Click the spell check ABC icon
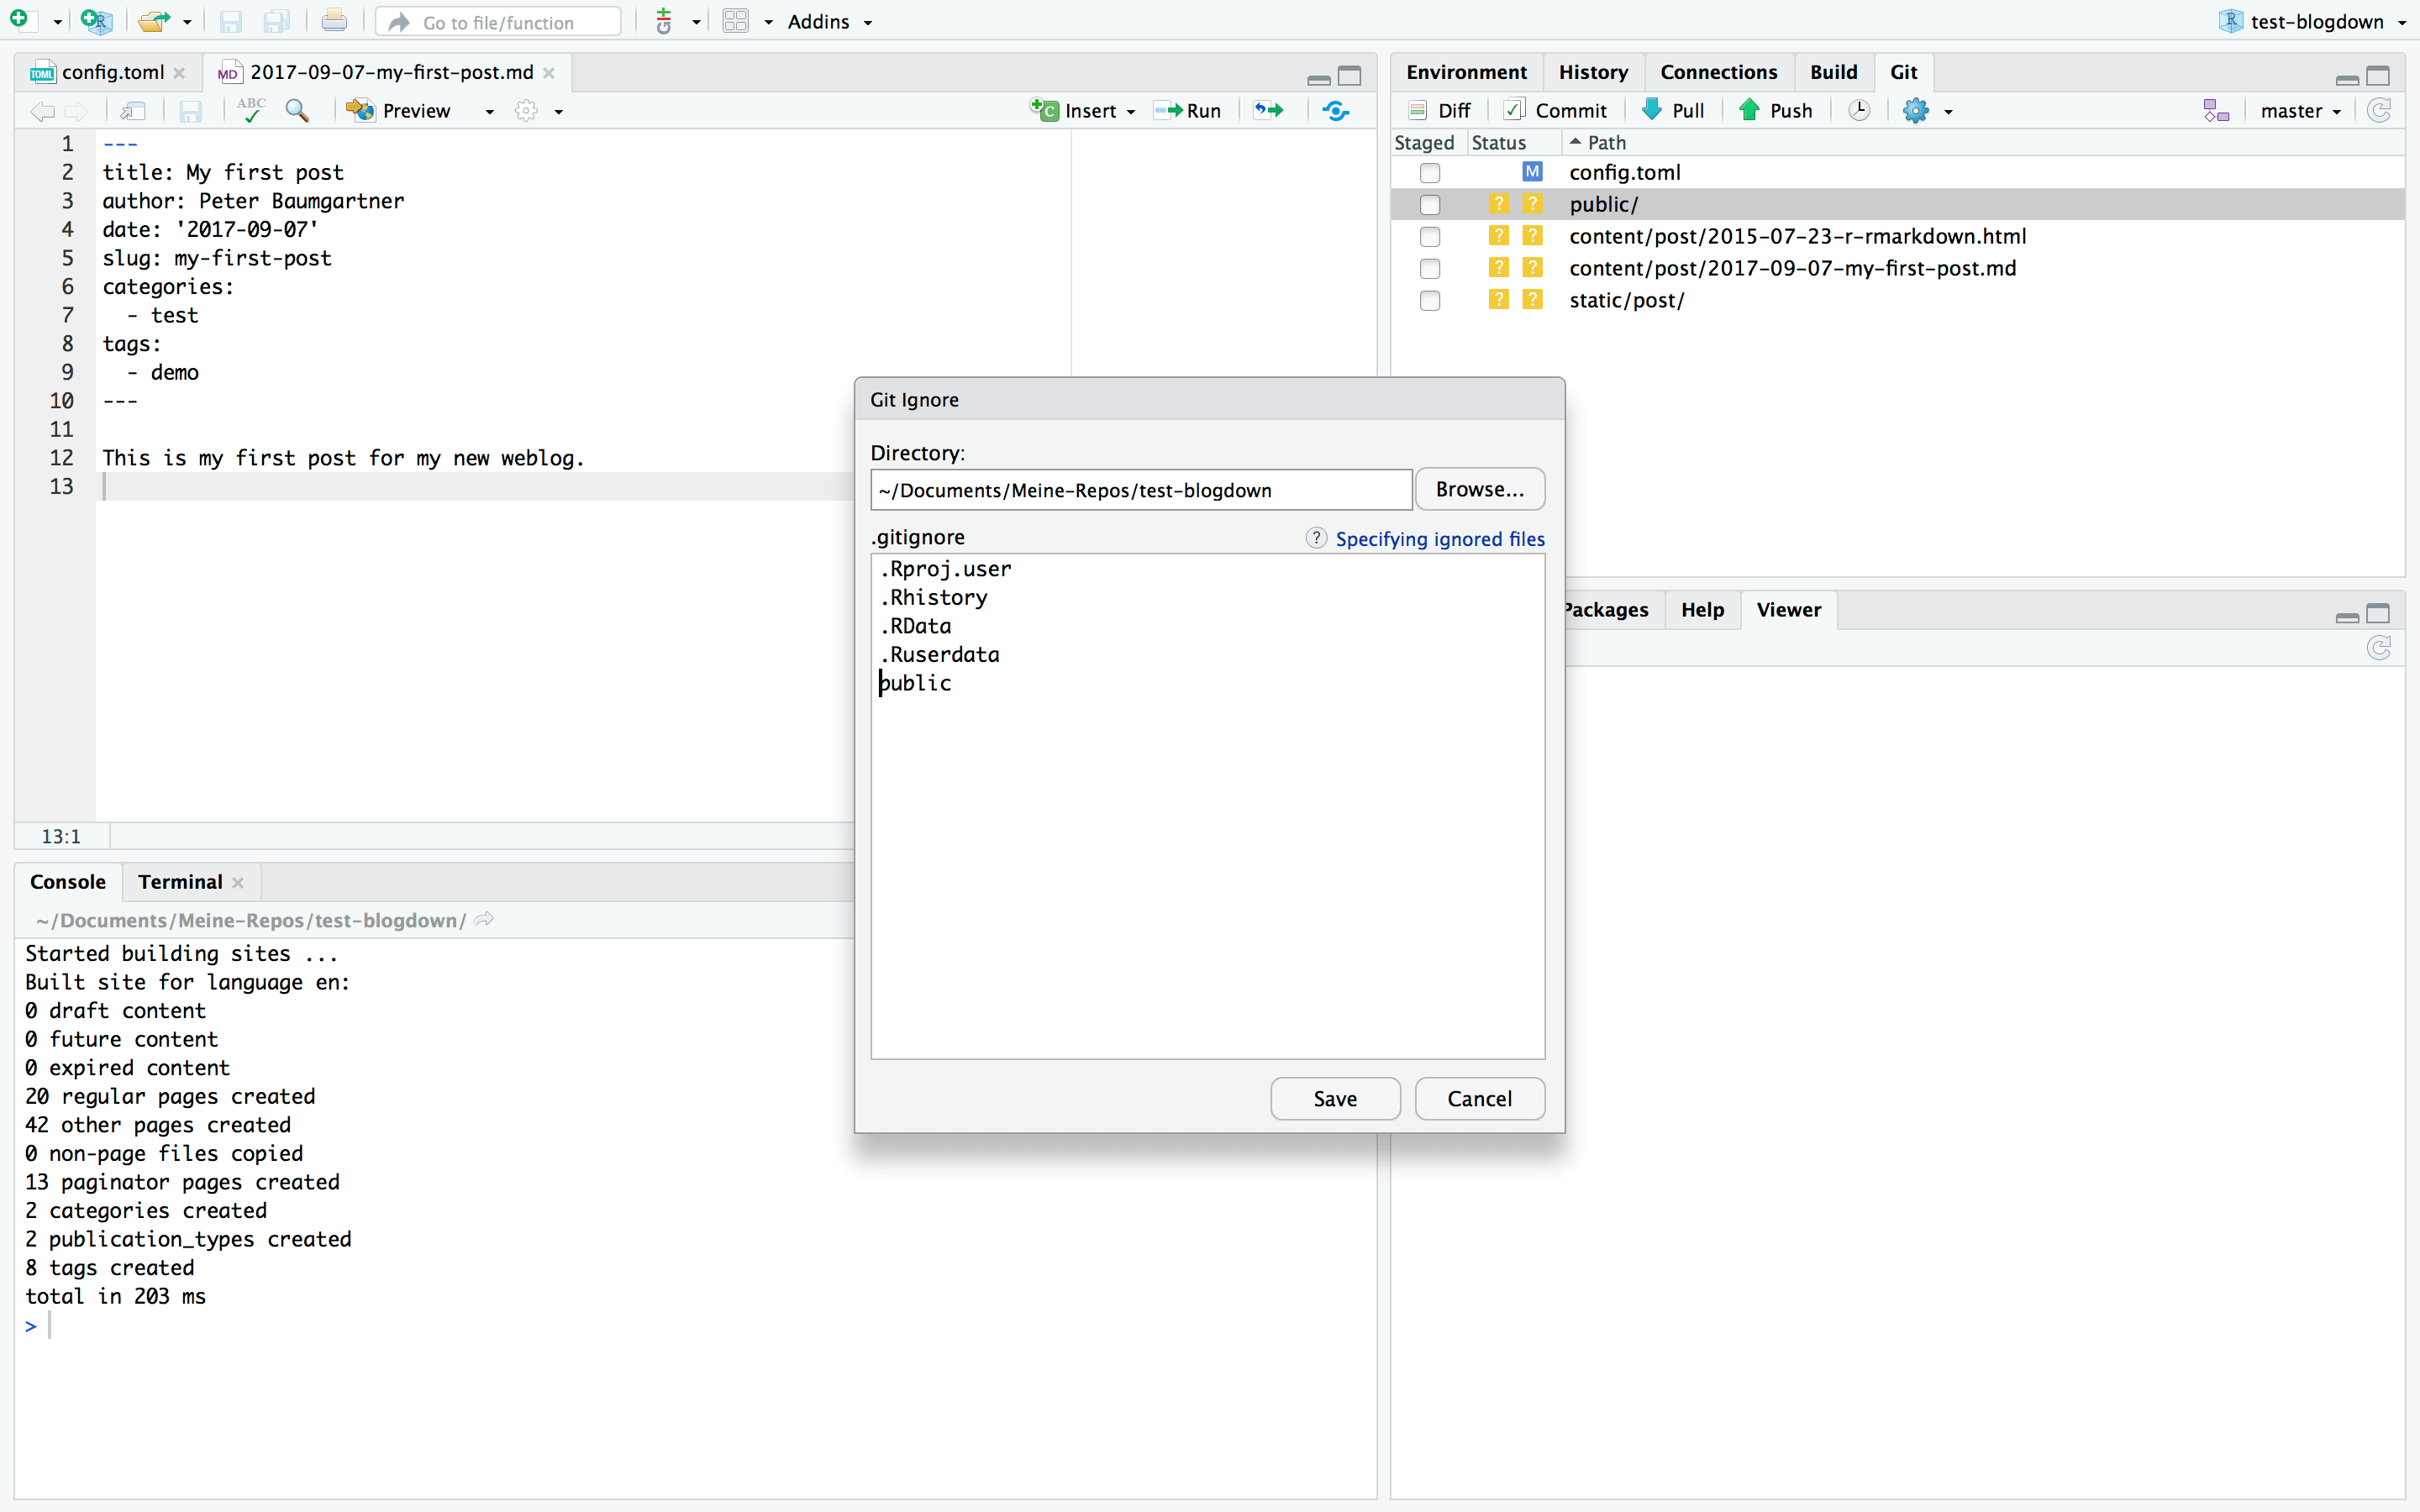 click(x=251, y=110)
